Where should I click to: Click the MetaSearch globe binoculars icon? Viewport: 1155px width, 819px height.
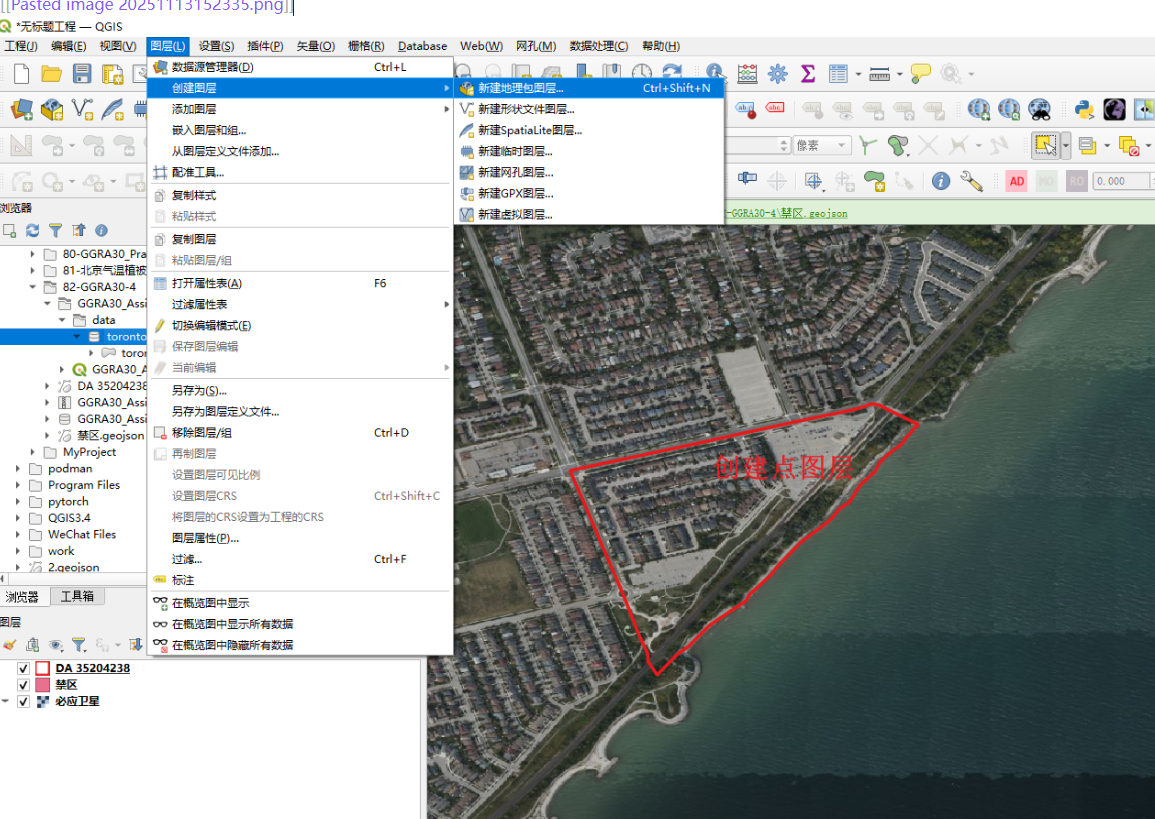(1039, 110)
